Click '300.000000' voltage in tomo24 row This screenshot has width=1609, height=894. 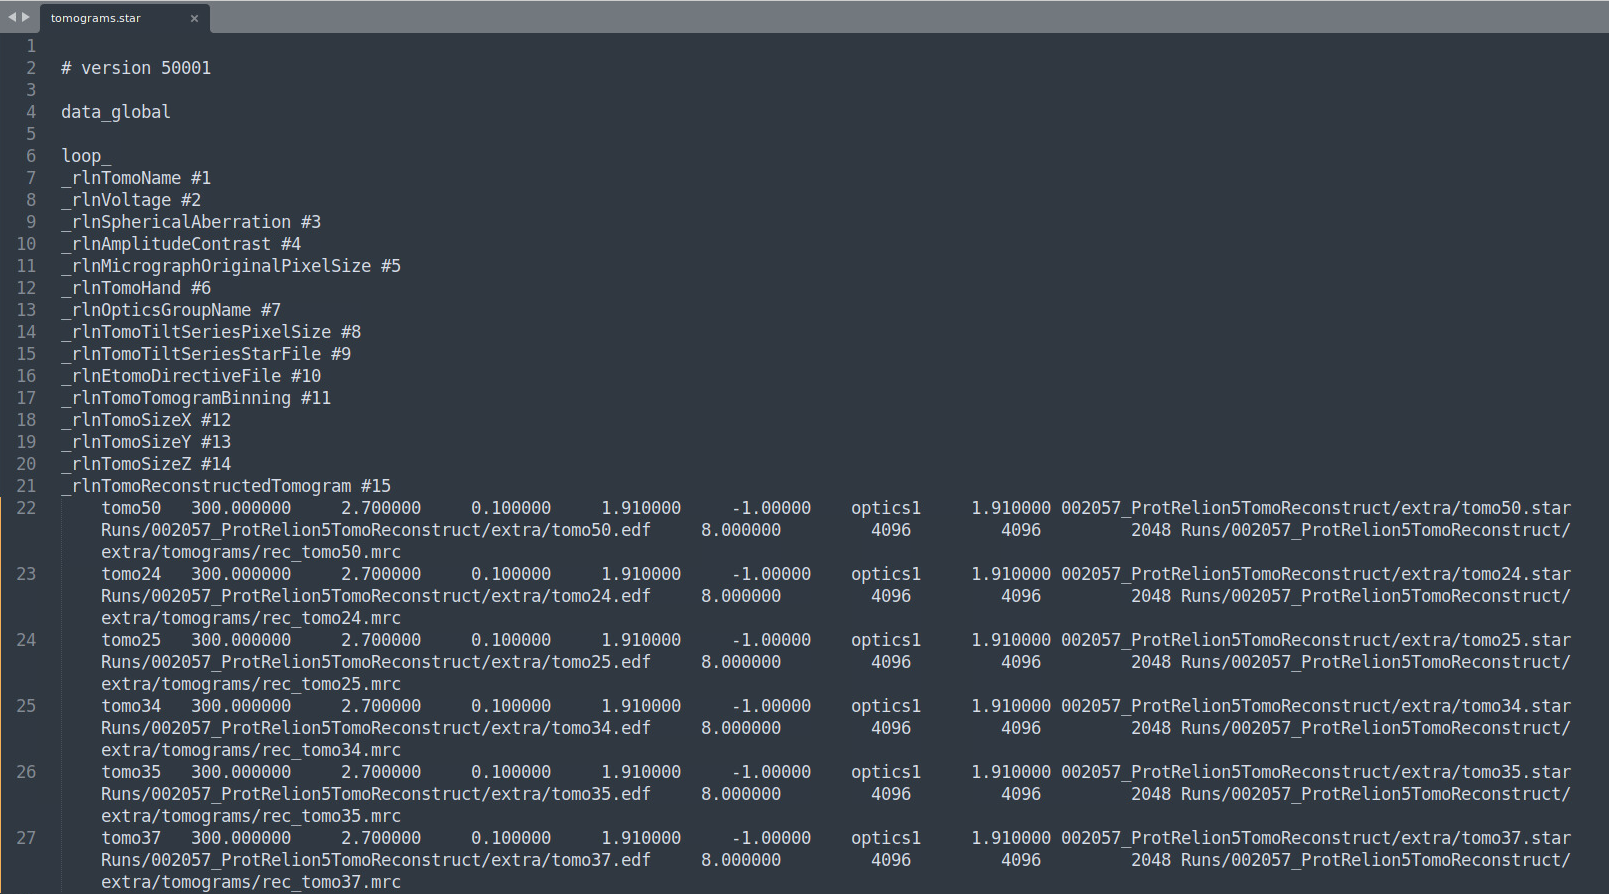click(241, 574)
